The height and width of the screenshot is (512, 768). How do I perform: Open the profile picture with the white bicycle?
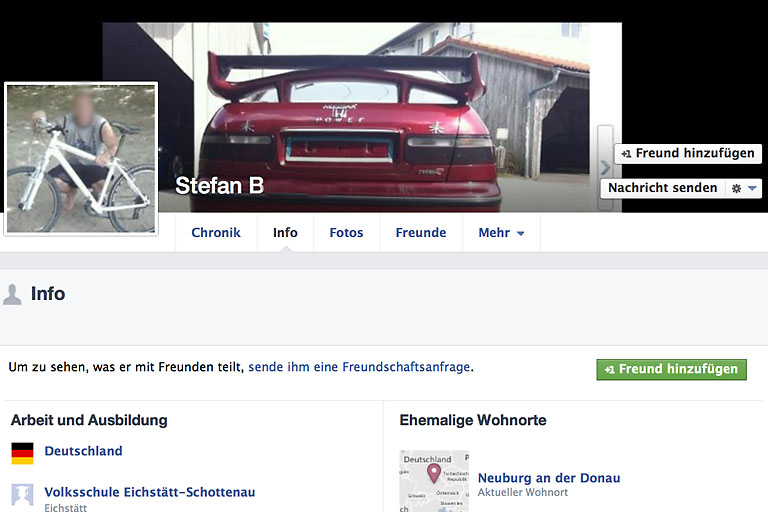pyautogui.click(x=81, y=159)
